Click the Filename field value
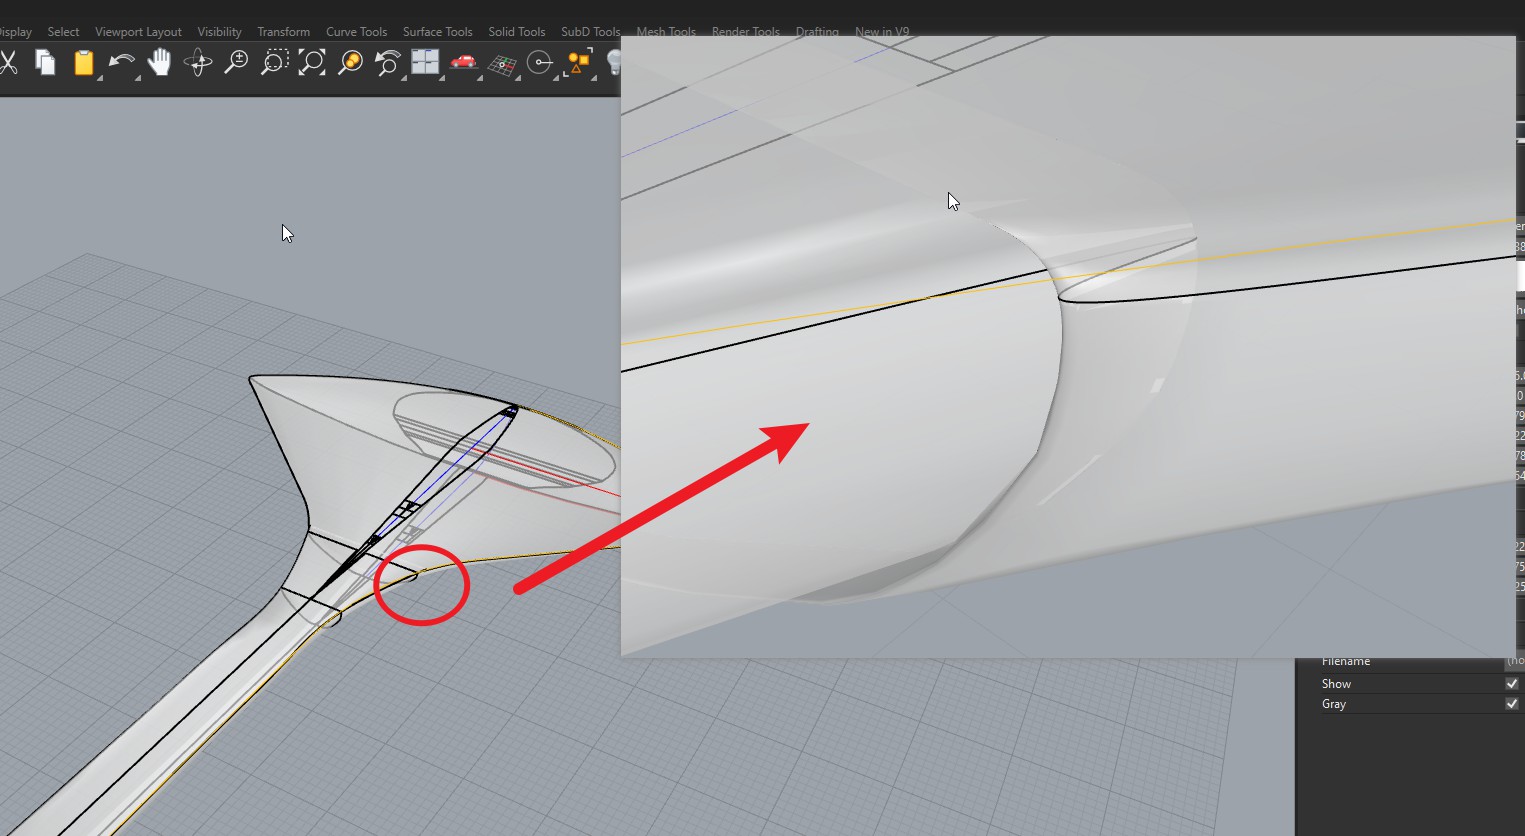The image size is (1525, 836). coord(1514,661)
